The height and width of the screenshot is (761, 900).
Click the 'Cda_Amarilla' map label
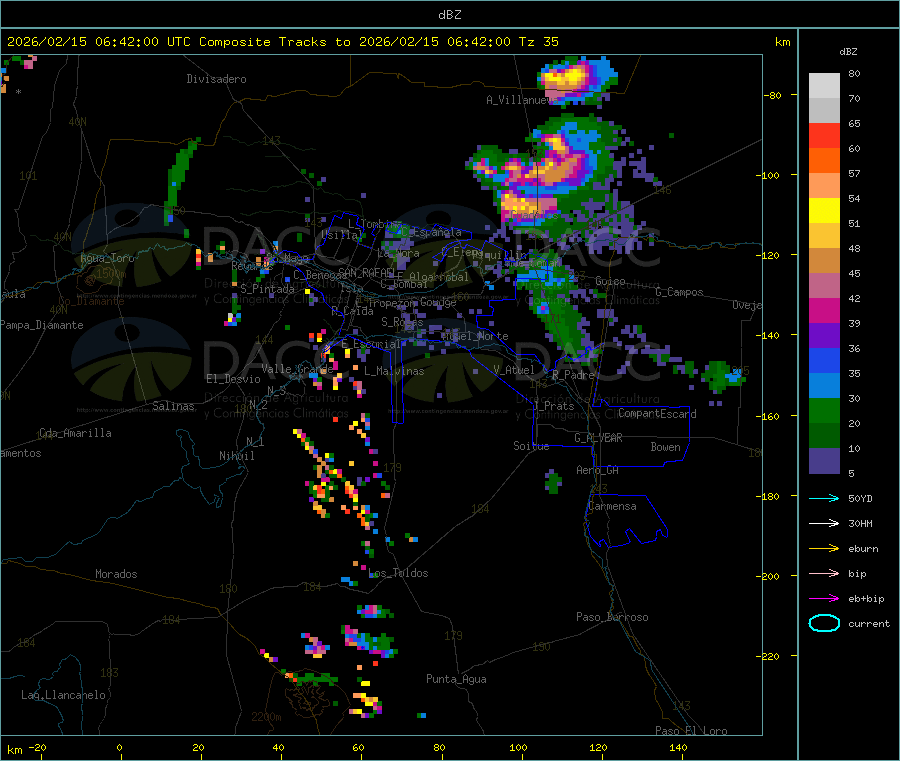[75, 433]
